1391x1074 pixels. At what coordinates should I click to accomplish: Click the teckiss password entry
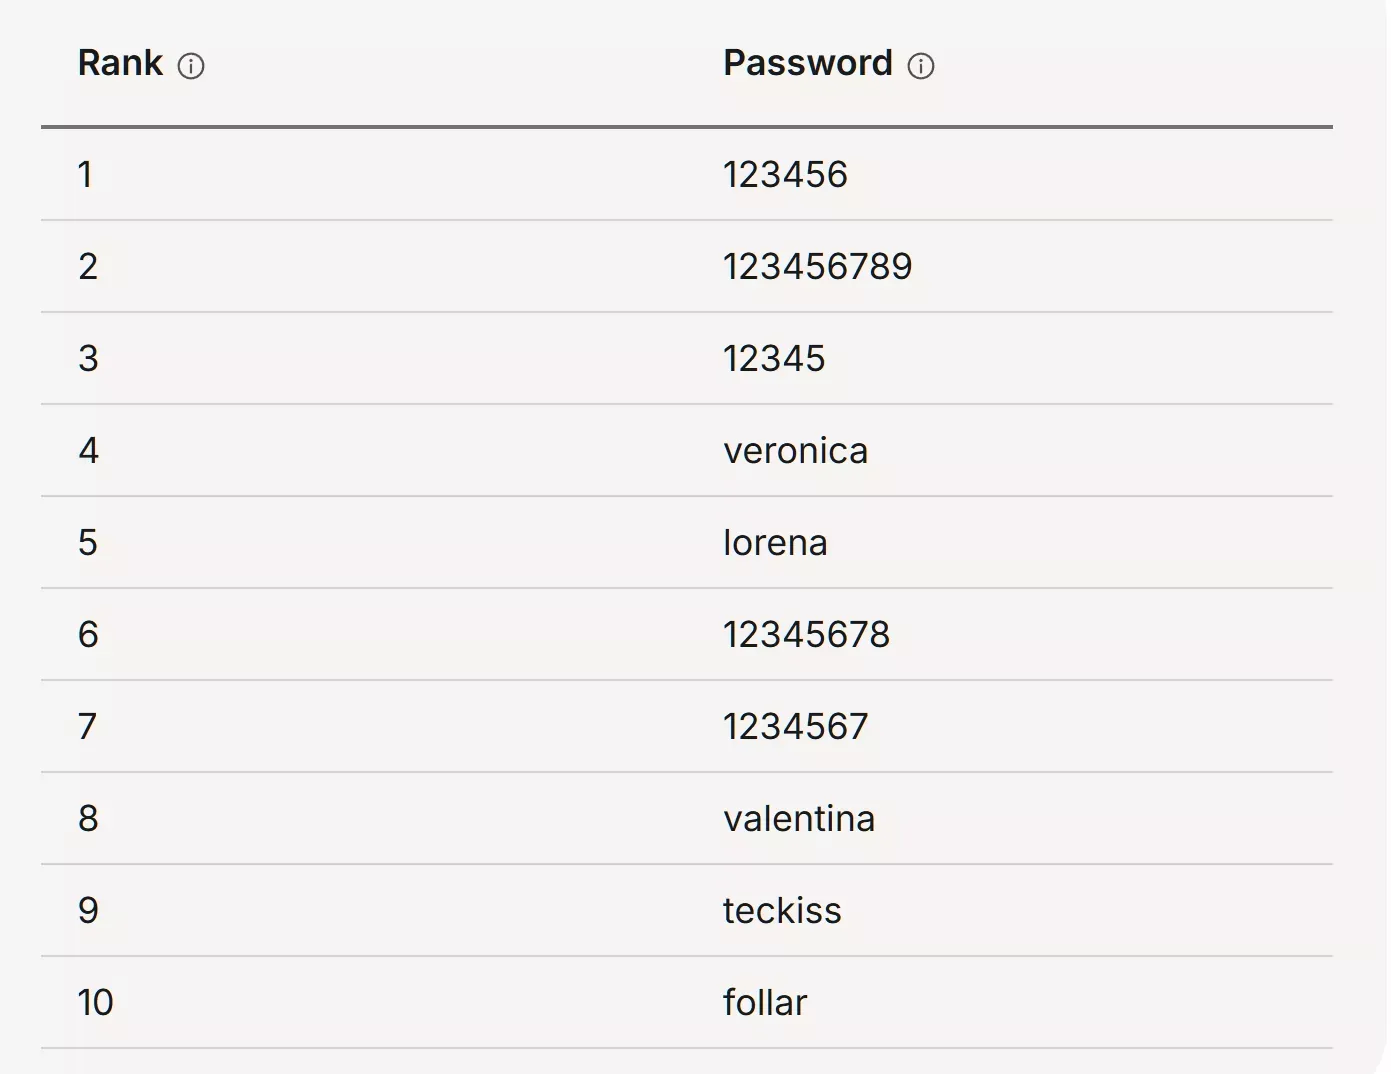coord(782,911)
